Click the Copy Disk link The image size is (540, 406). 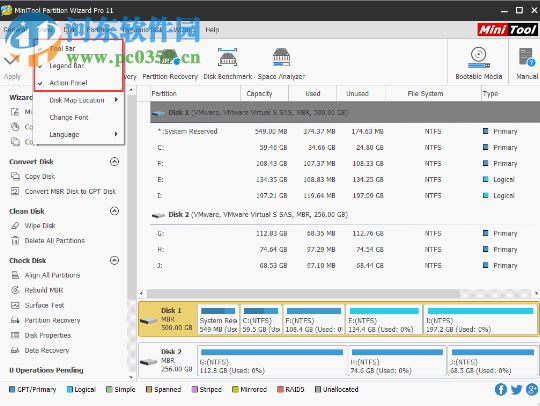click(40, 176)
